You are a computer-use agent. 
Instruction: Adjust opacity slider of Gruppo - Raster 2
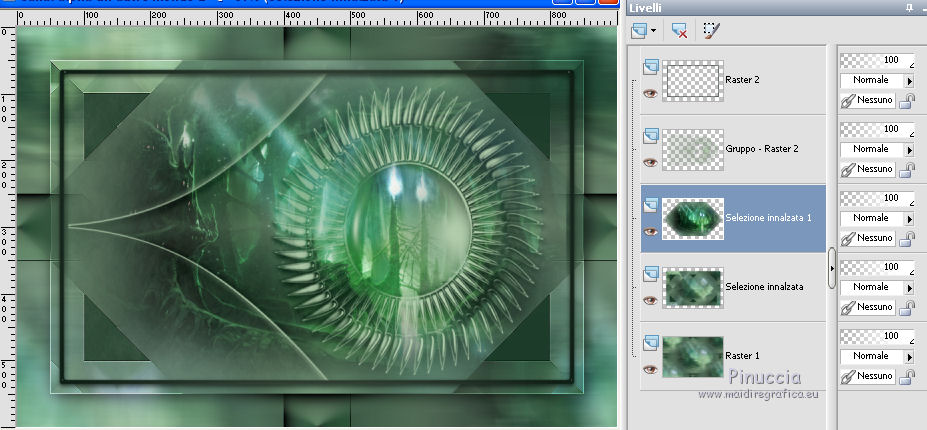tap(877, 129)
